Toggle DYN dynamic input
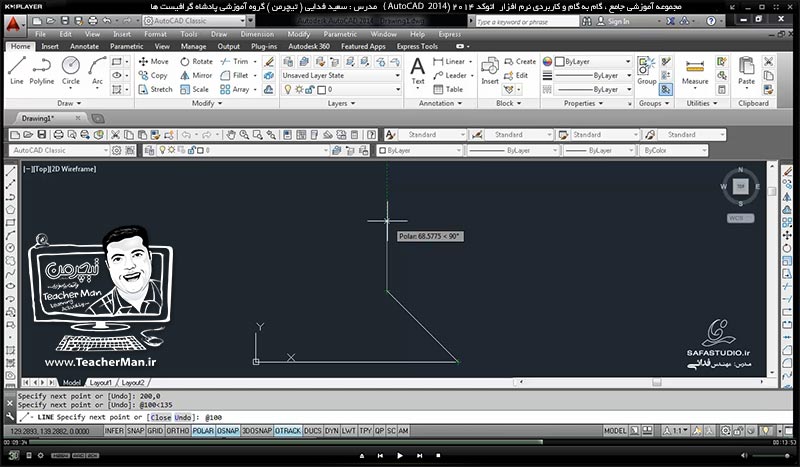This screenshot has width=800, height=467. [x=332, y=431]
